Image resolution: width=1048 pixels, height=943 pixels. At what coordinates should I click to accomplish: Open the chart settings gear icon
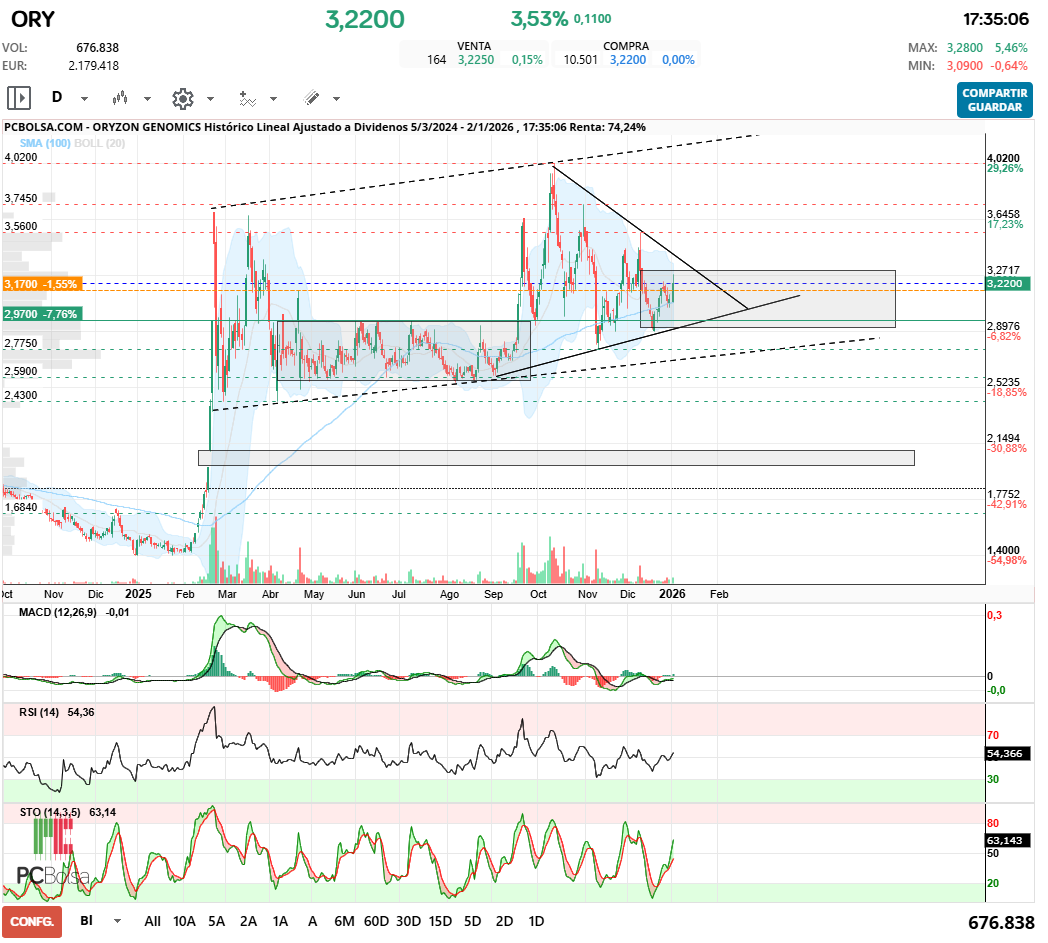click(183, 98)
